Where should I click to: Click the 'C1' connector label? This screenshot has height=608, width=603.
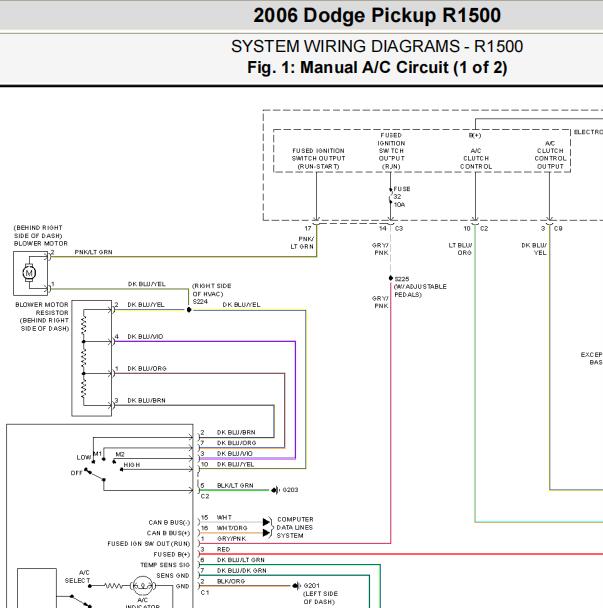pos(205,592)
